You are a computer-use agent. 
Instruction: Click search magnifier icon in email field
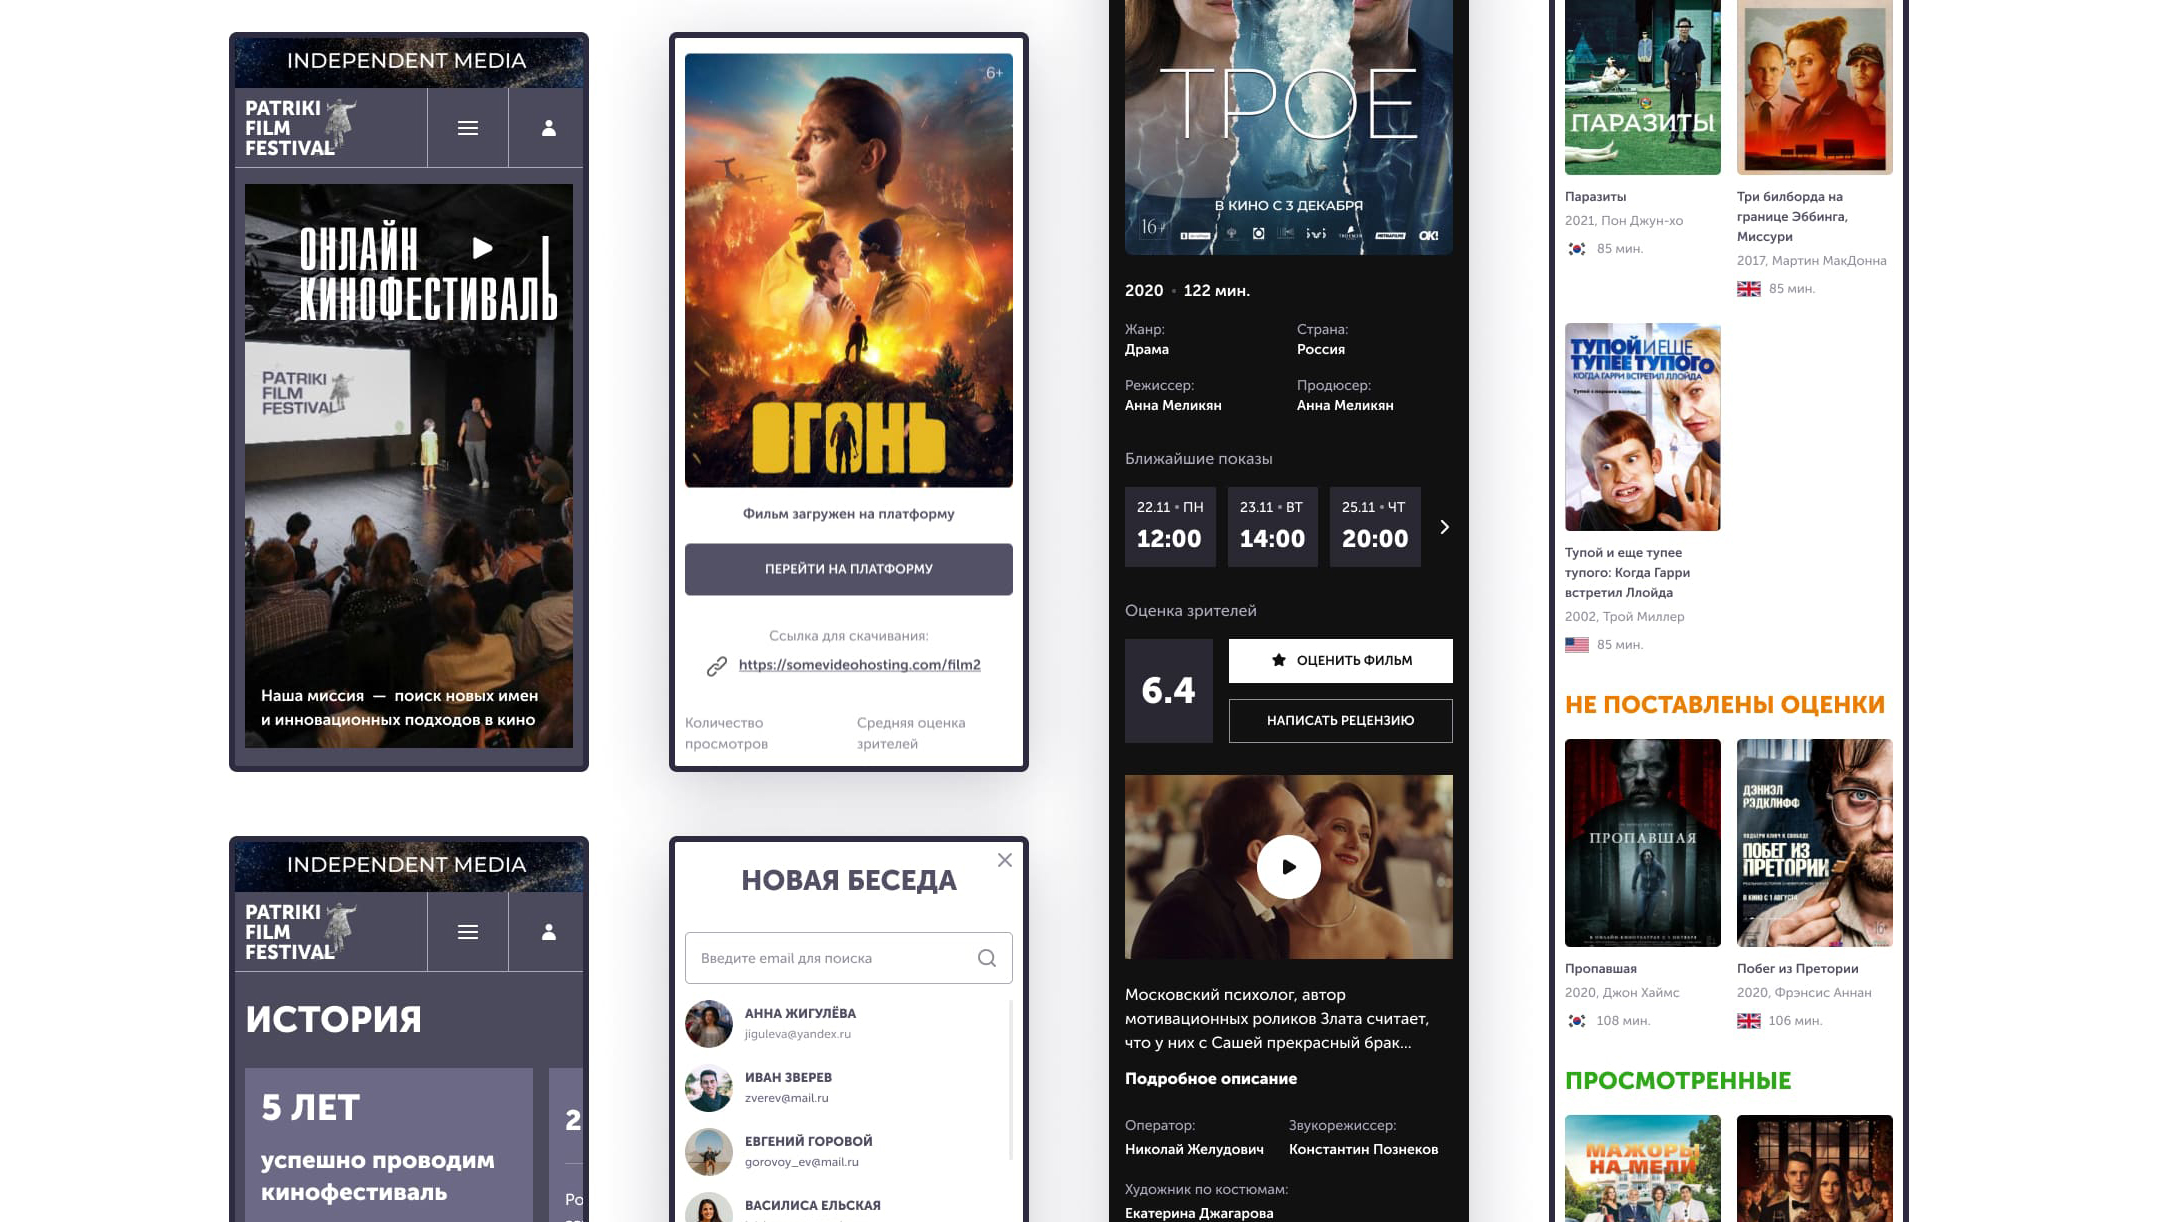click(986, 958)
